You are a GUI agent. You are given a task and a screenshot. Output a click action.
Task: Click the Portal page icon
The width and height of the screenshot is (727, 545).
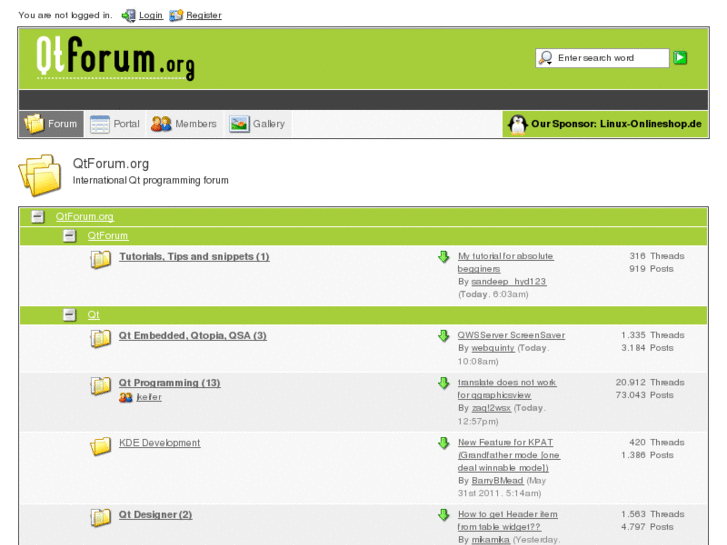(x=100, y=124)
